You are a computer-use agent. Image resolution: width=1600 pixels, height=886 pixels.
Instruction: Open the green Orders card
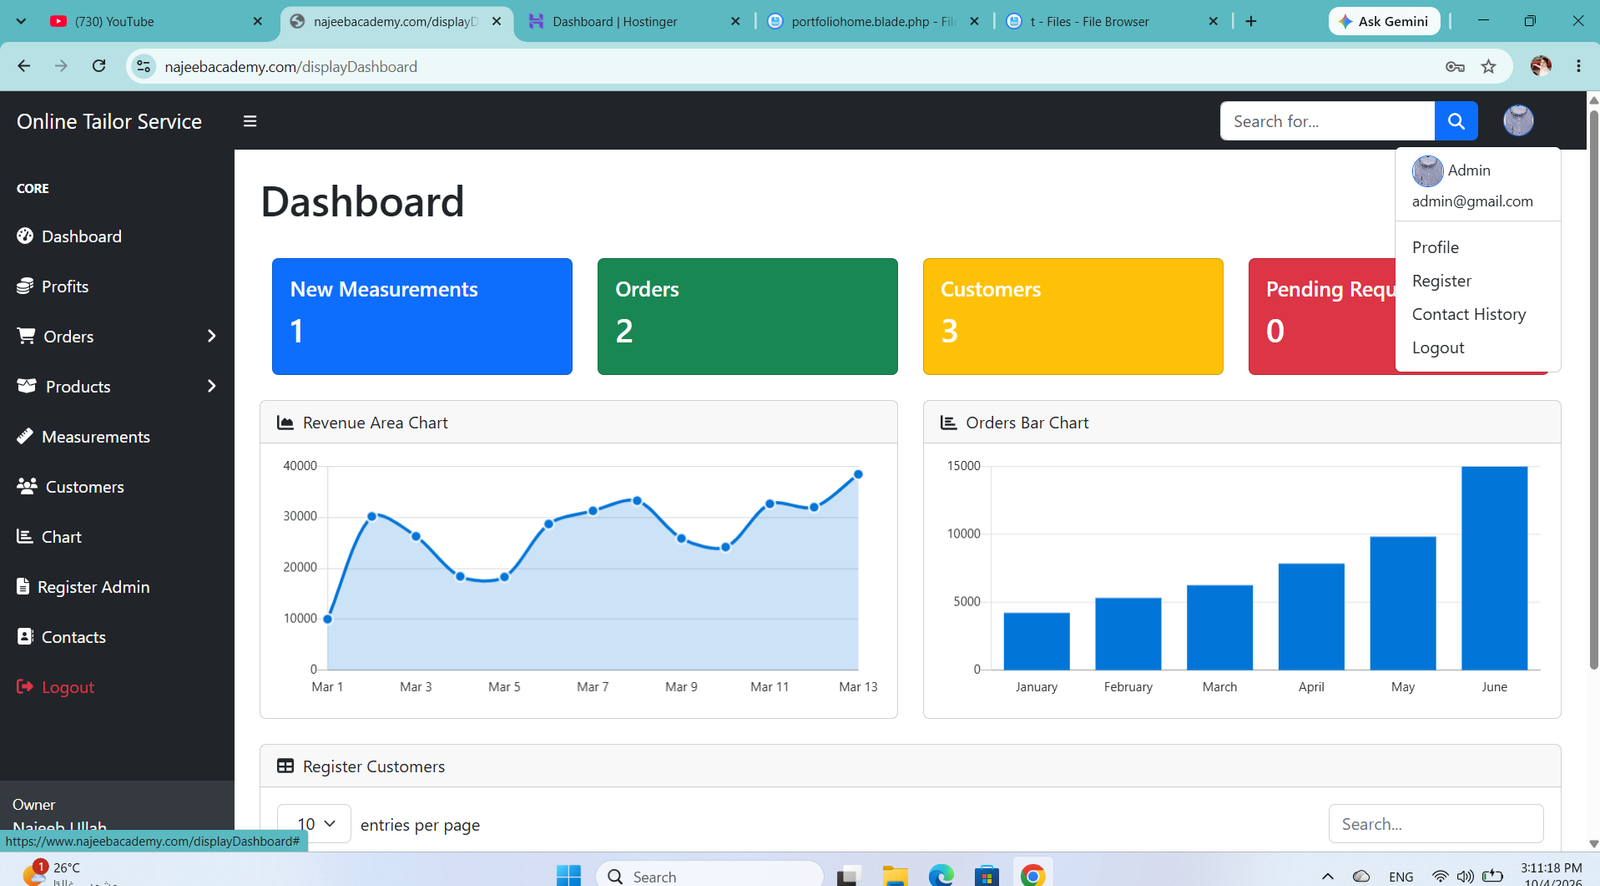pos(747,316)
